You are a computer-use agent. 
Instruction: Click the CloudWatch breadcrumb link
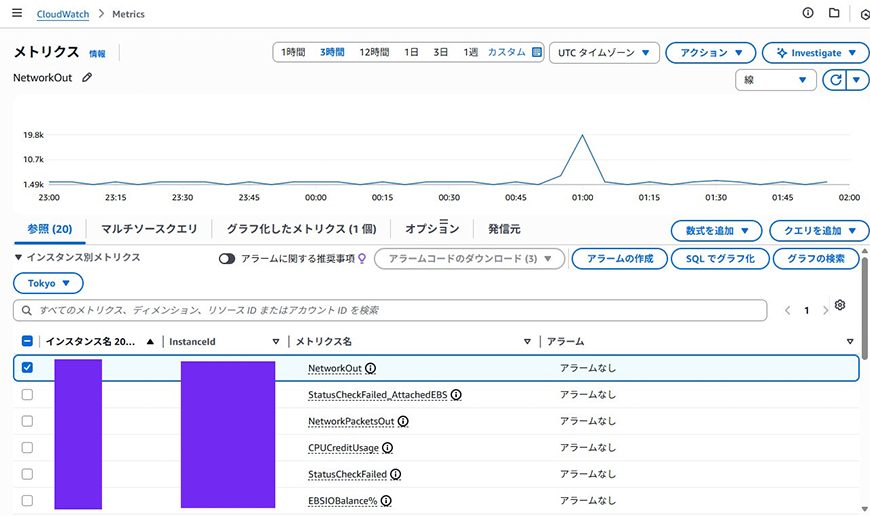click(62, 14)
